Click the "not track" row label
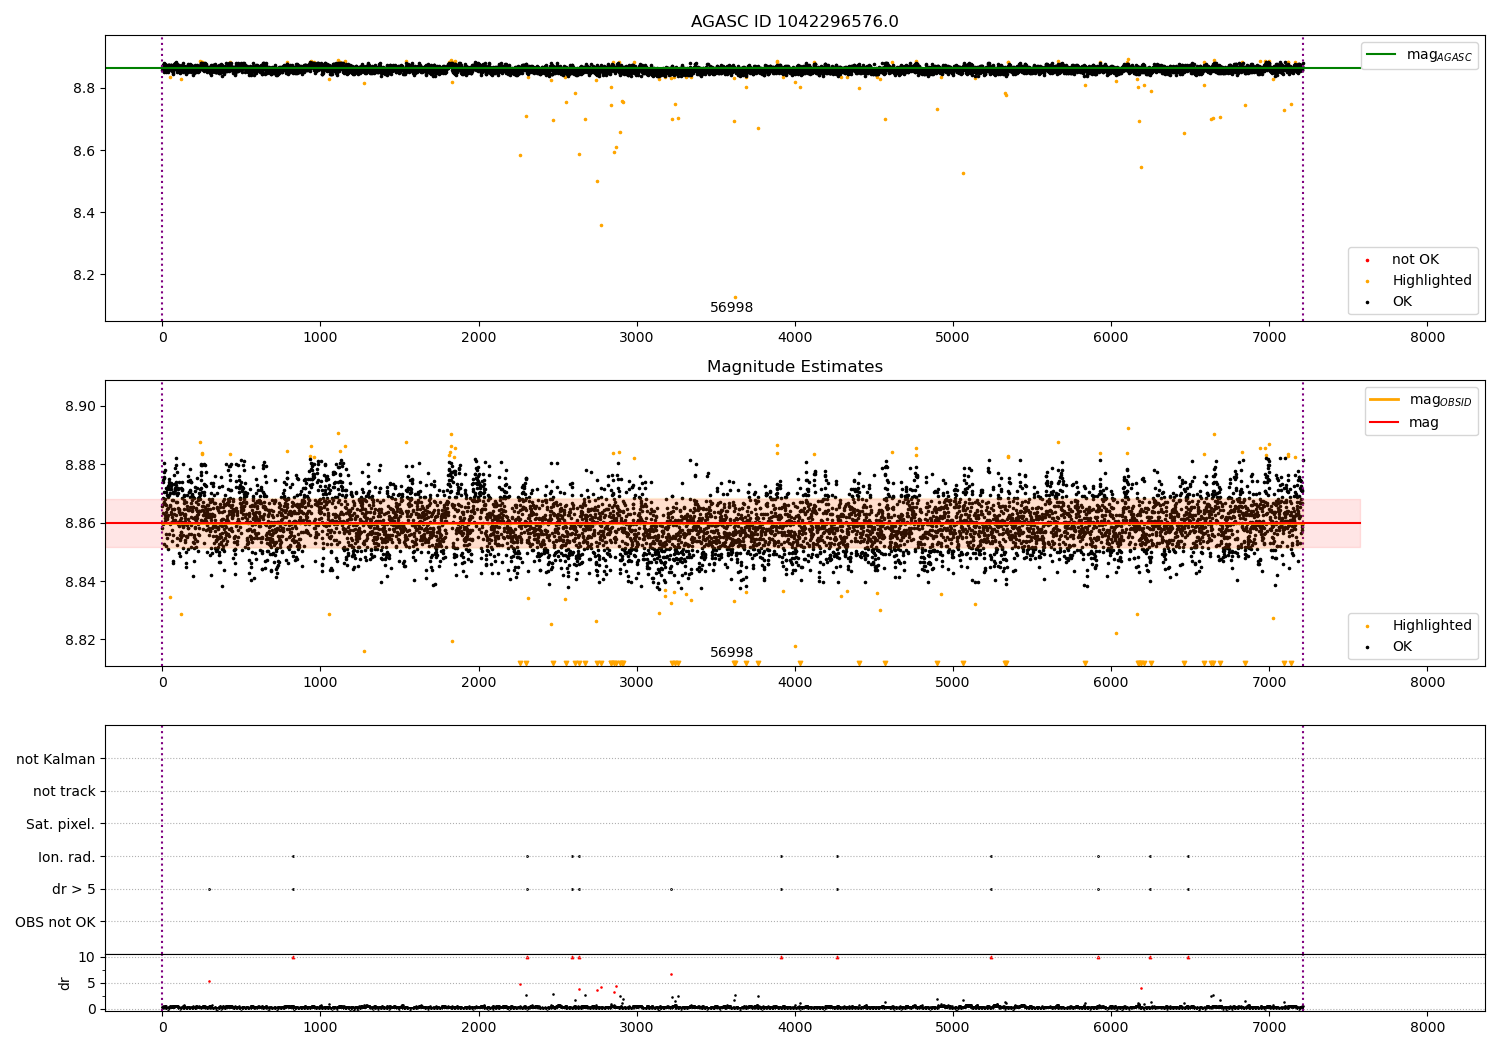 (64, 792)
